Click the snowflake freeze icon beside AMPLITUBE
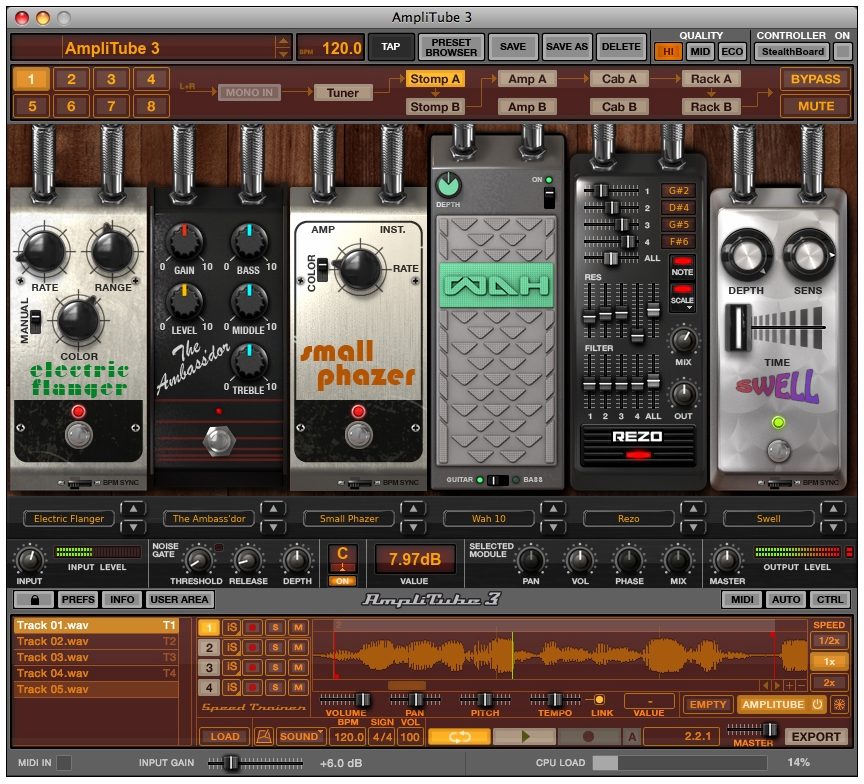This screenshot has width=864, height=784. pos(839,705)
